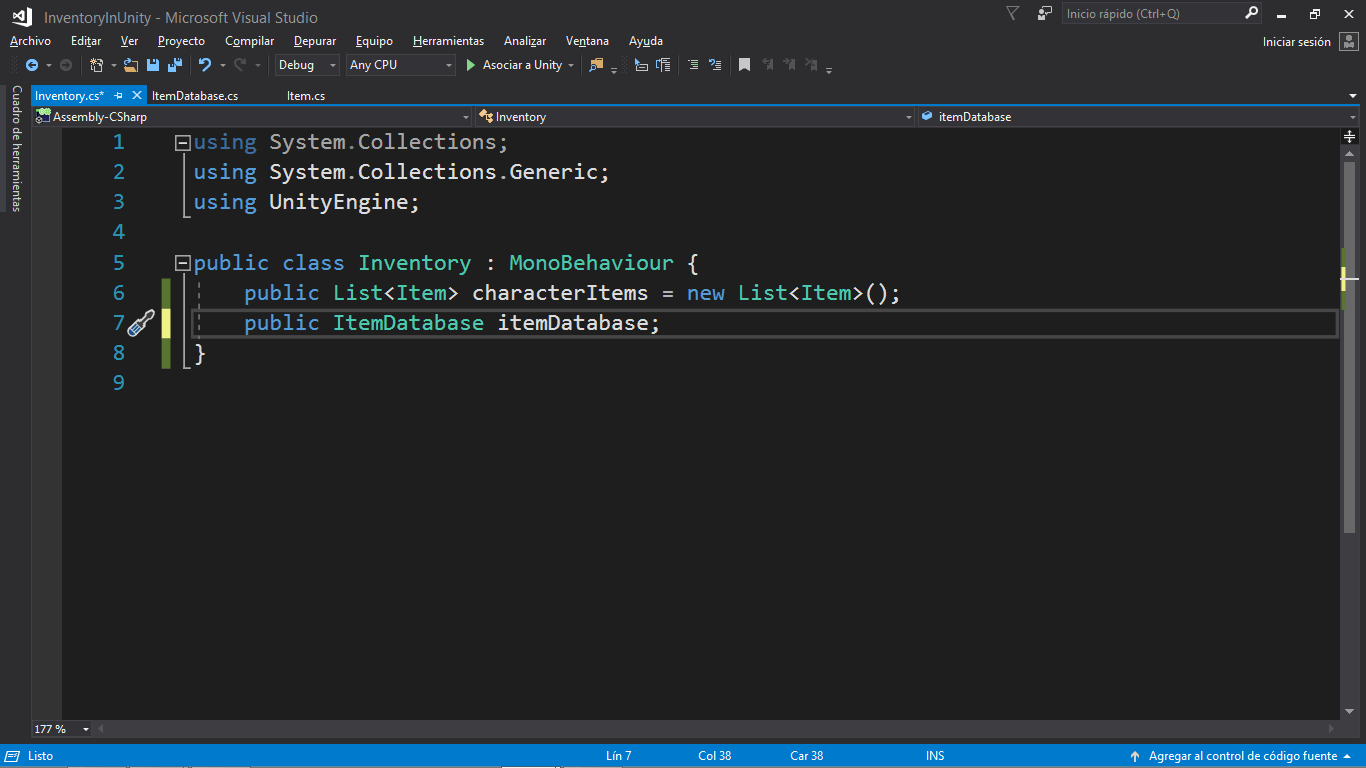Click the Open File folder icon

point(130,65)
